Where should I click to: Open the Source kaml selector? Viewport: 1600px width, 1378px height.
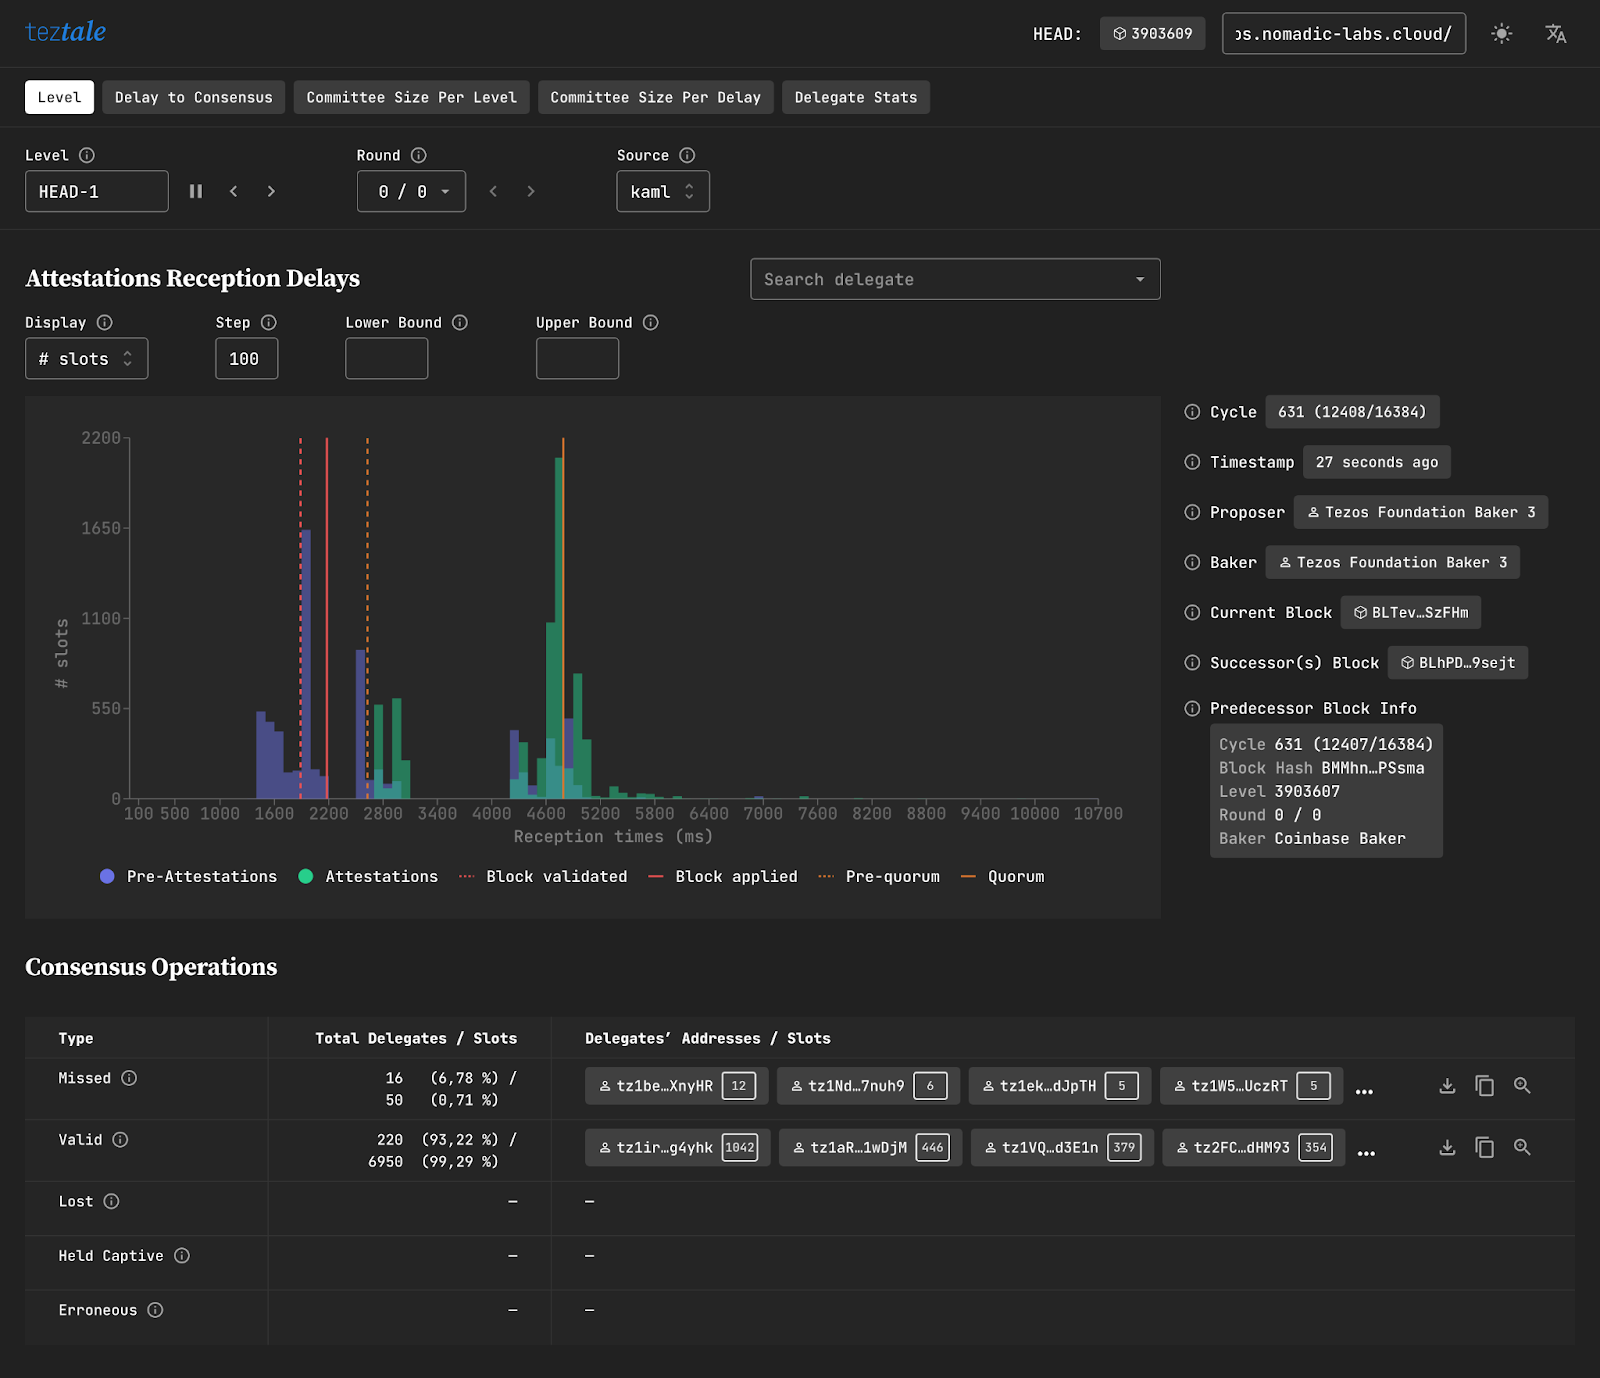click(x=662, y=192)
